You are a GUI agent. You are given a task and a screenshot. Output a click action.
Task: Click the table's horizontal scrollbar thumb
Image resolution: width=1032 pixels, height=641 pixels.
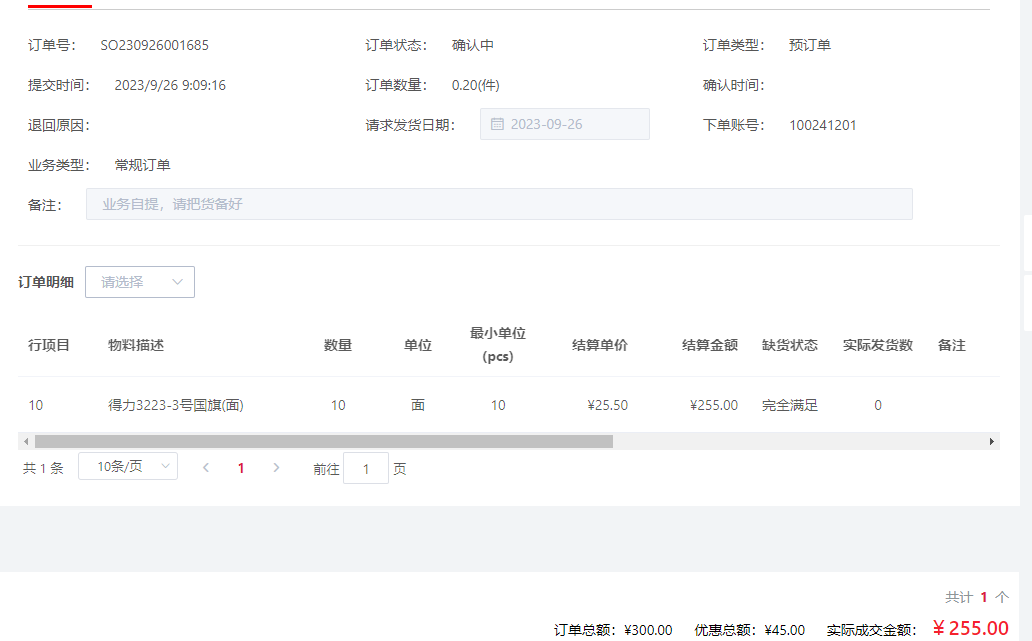click(323, 441)
